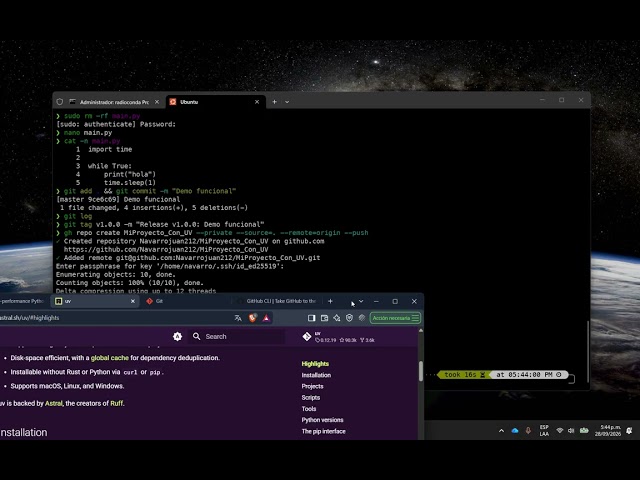This screenshot has width=640, height=480.
Task: Open a new browser tab with plus button
Action: pos(330,301)
